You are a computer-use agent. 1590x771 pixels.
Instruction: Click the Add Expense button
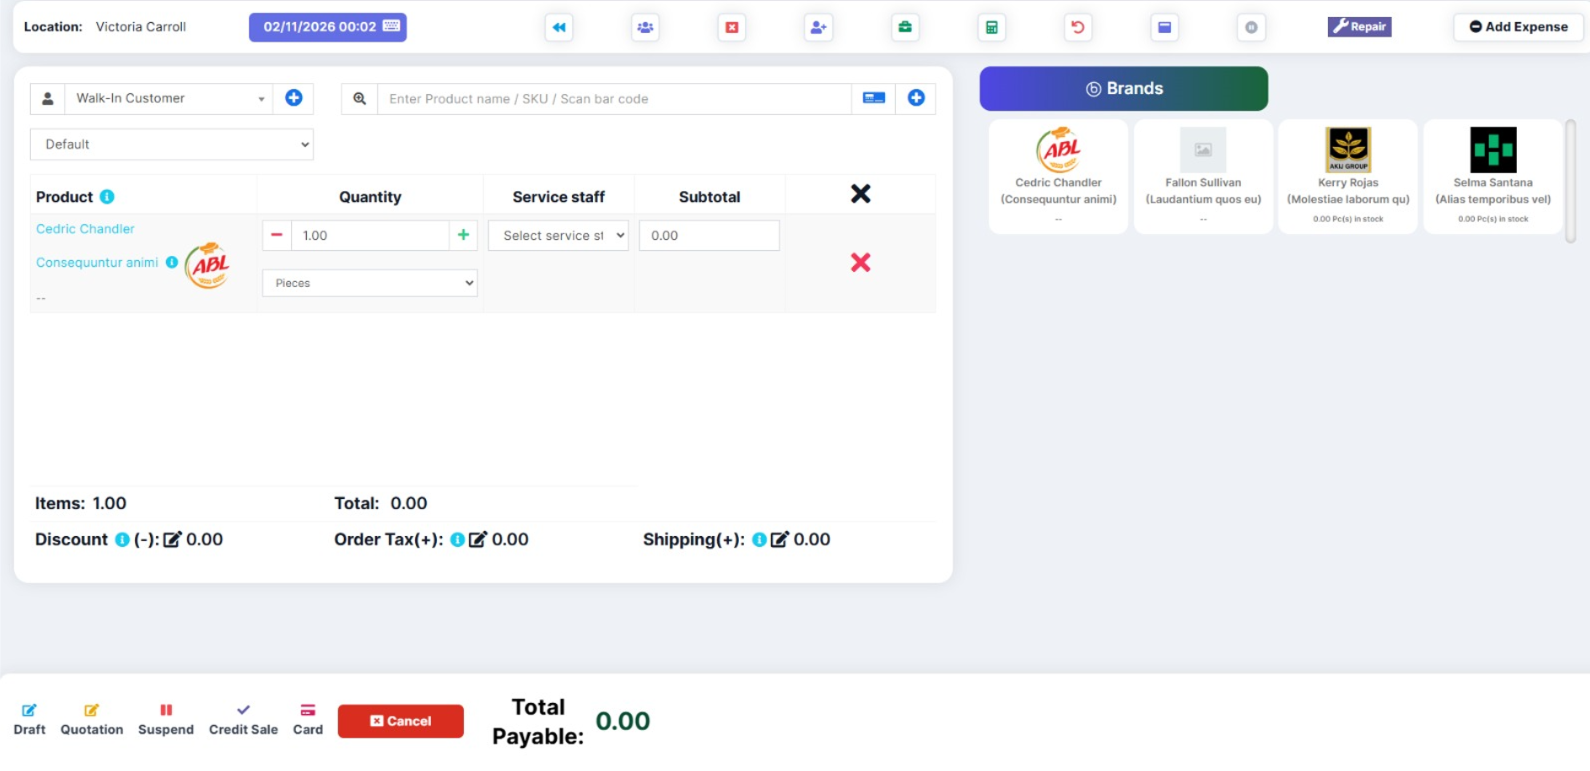pyautogui.click(x=1518, y=27)
